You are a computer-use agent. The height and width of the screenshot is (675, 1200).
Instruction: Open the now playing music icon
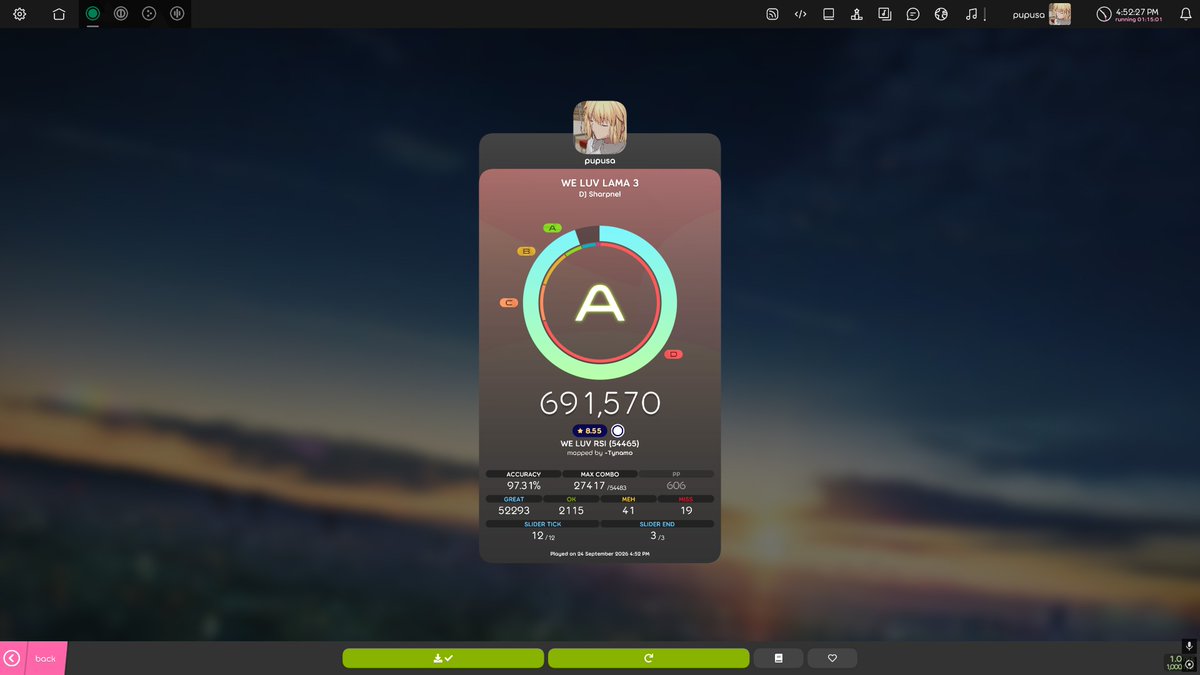(x=971, y=14)
